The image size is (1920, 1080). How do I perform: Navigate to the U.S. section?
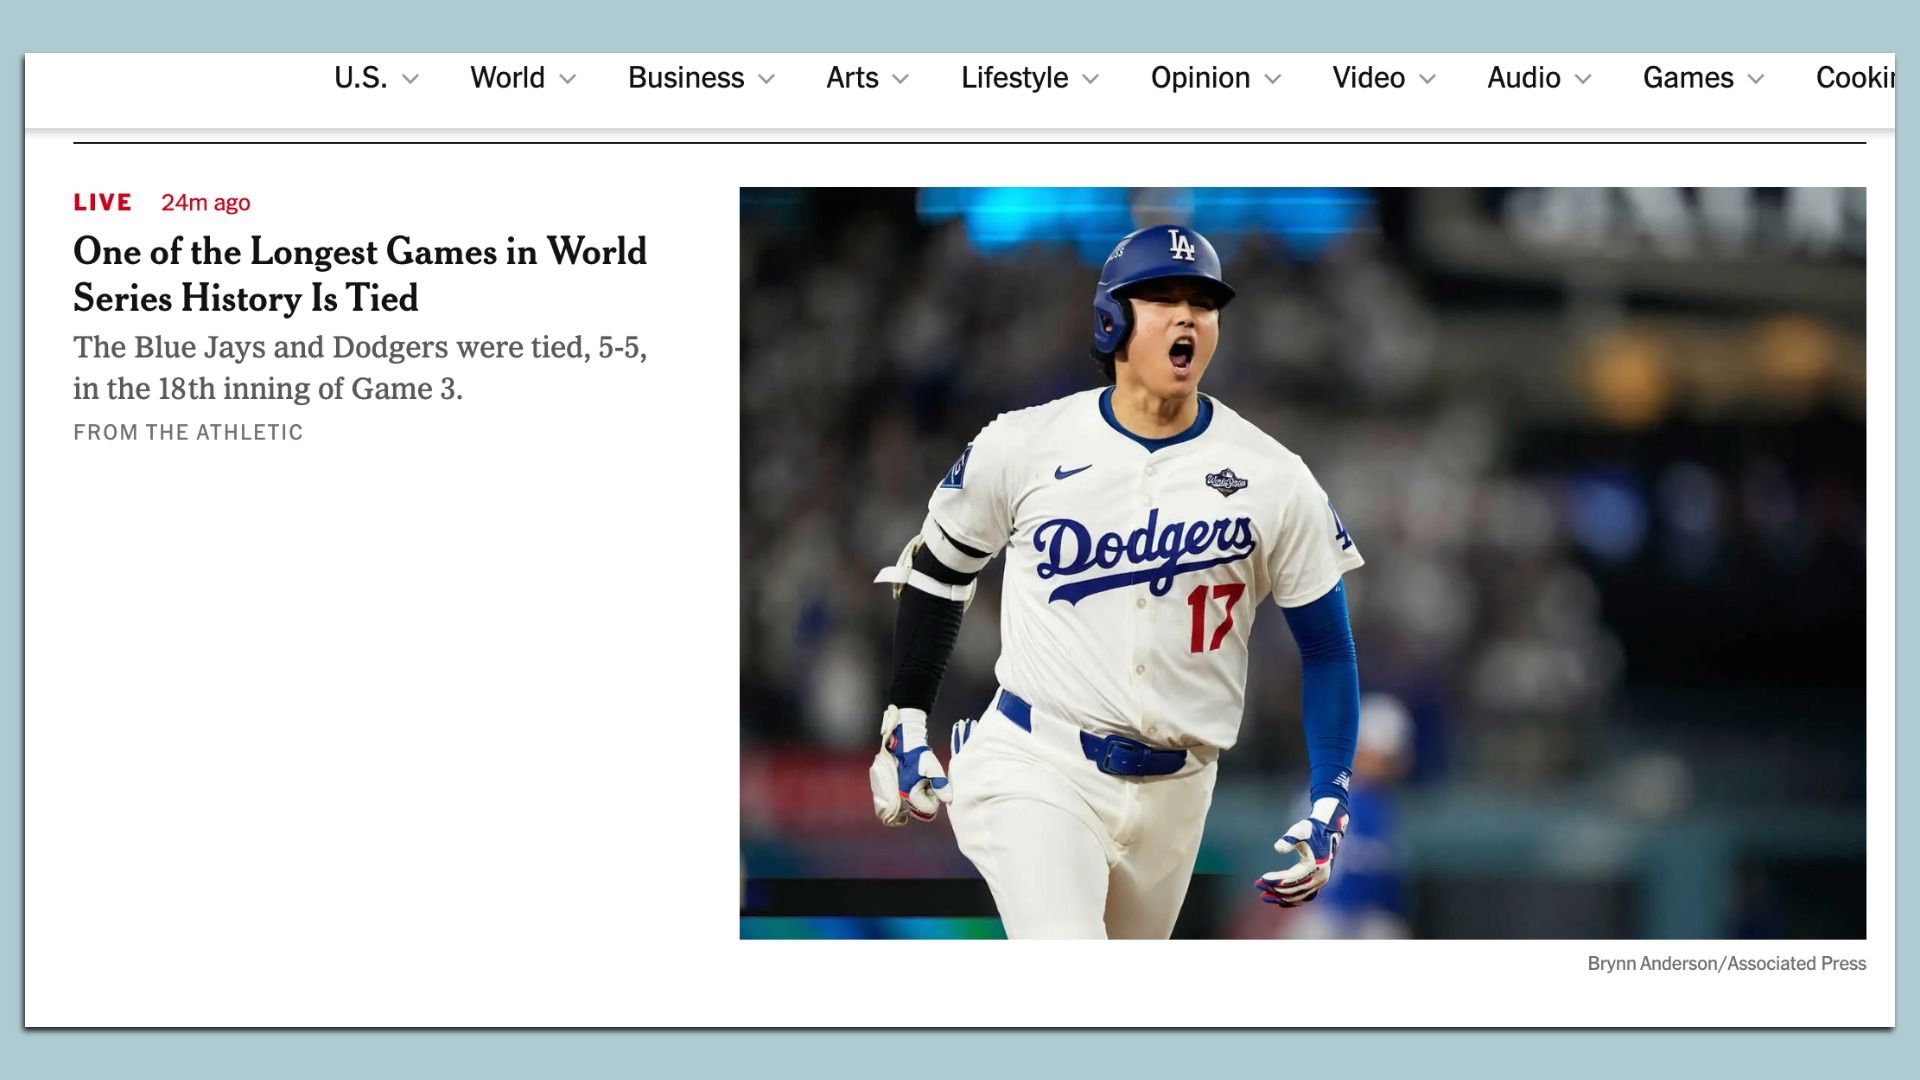[x=360, y=78]
